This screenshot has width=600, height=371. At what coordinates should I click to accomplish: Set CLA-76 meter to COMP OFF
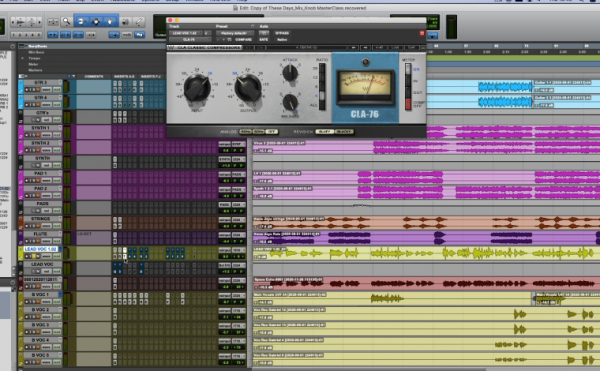(408, 104)
